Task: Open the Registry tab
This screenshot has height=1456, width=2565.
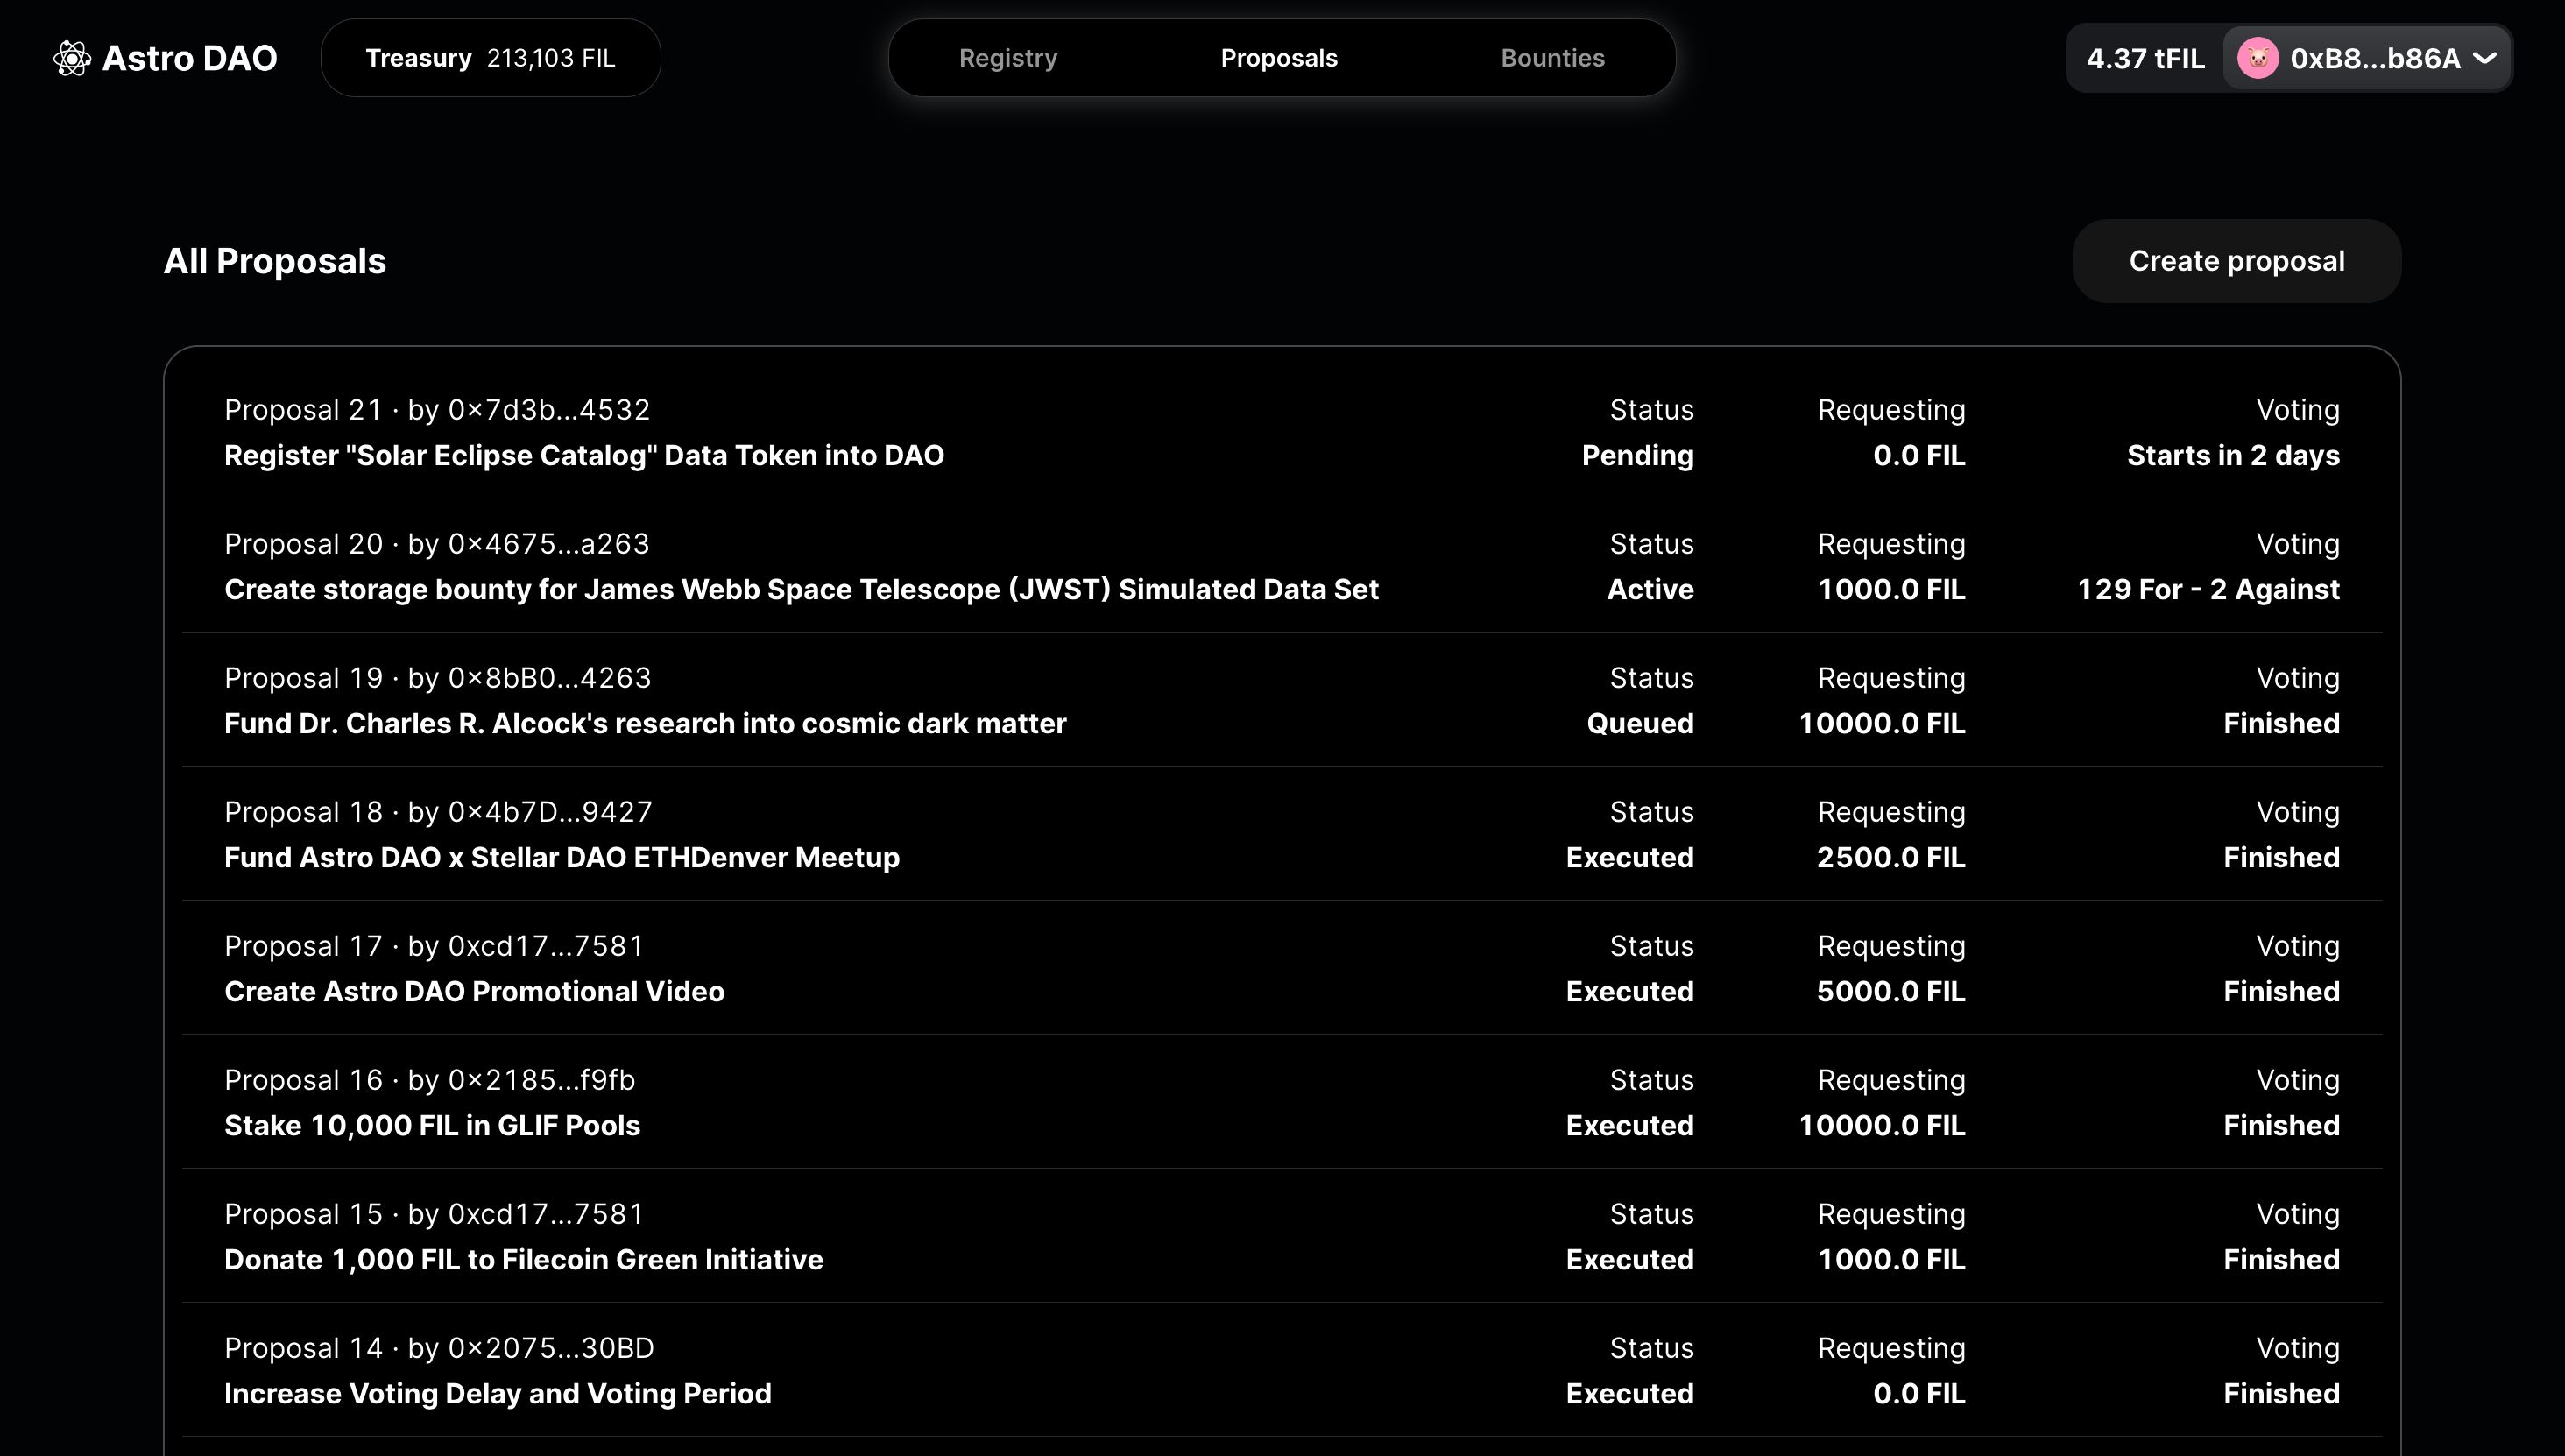Action: click(1008, 58)
